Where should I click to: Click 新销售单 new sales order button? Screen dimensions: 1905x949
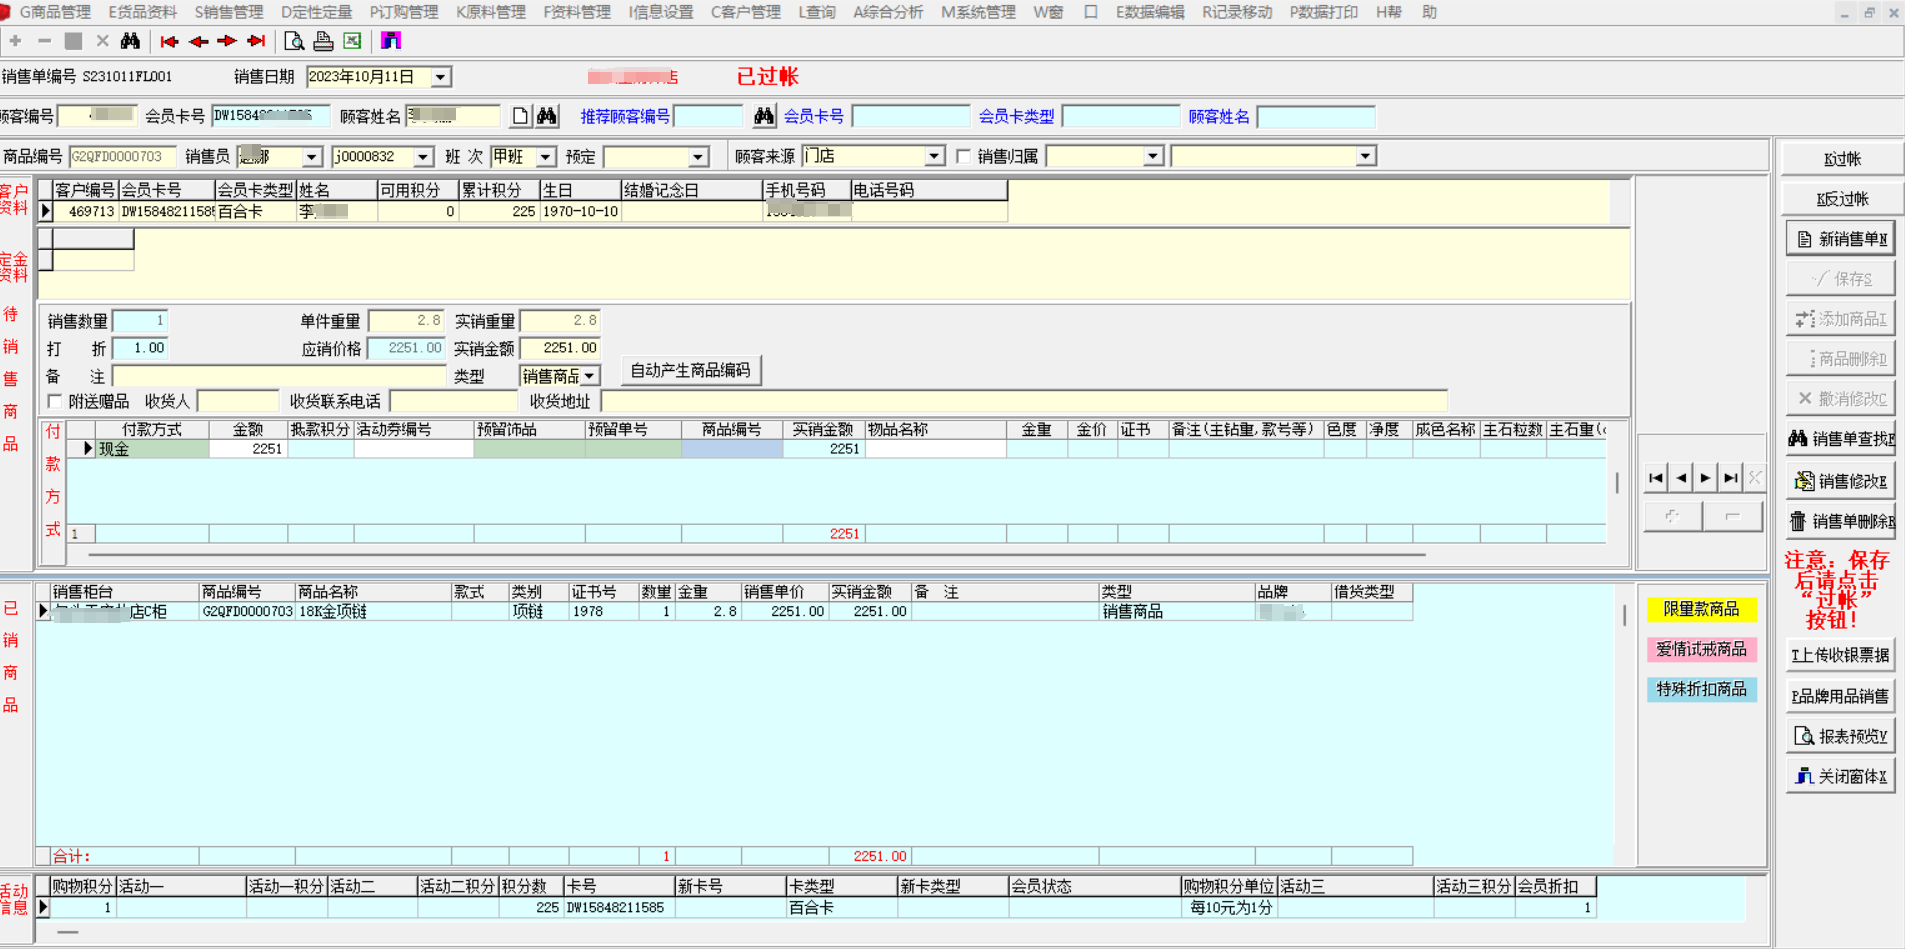(x=1840, y=239)
